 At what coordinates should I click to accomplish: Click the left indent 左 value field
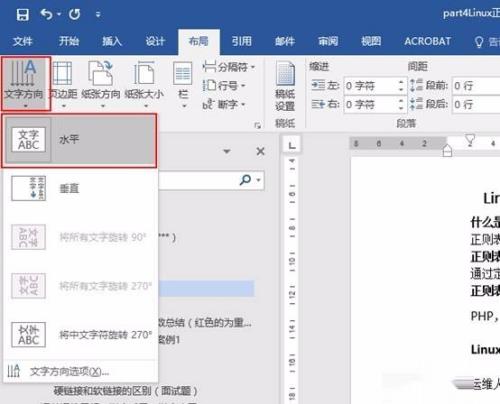371,86
